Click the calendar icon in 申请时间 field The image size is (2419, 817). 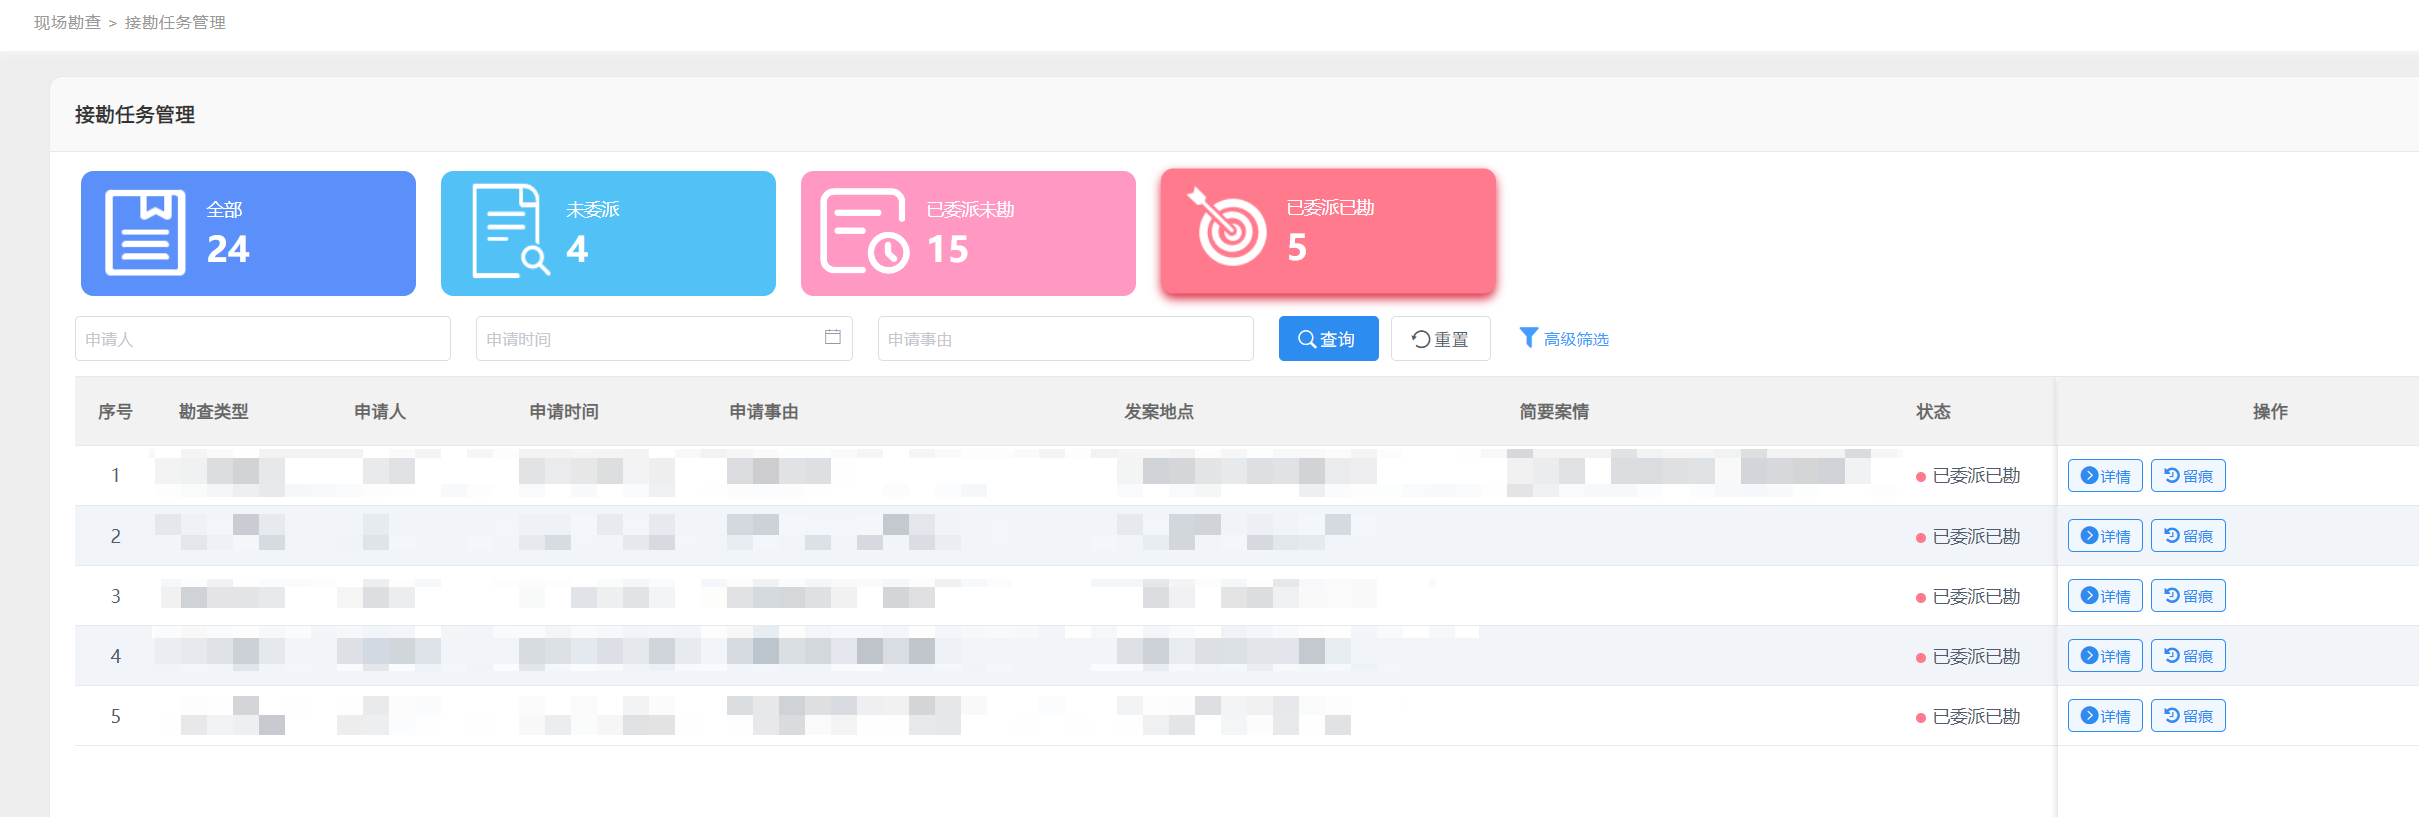(832, 337)
